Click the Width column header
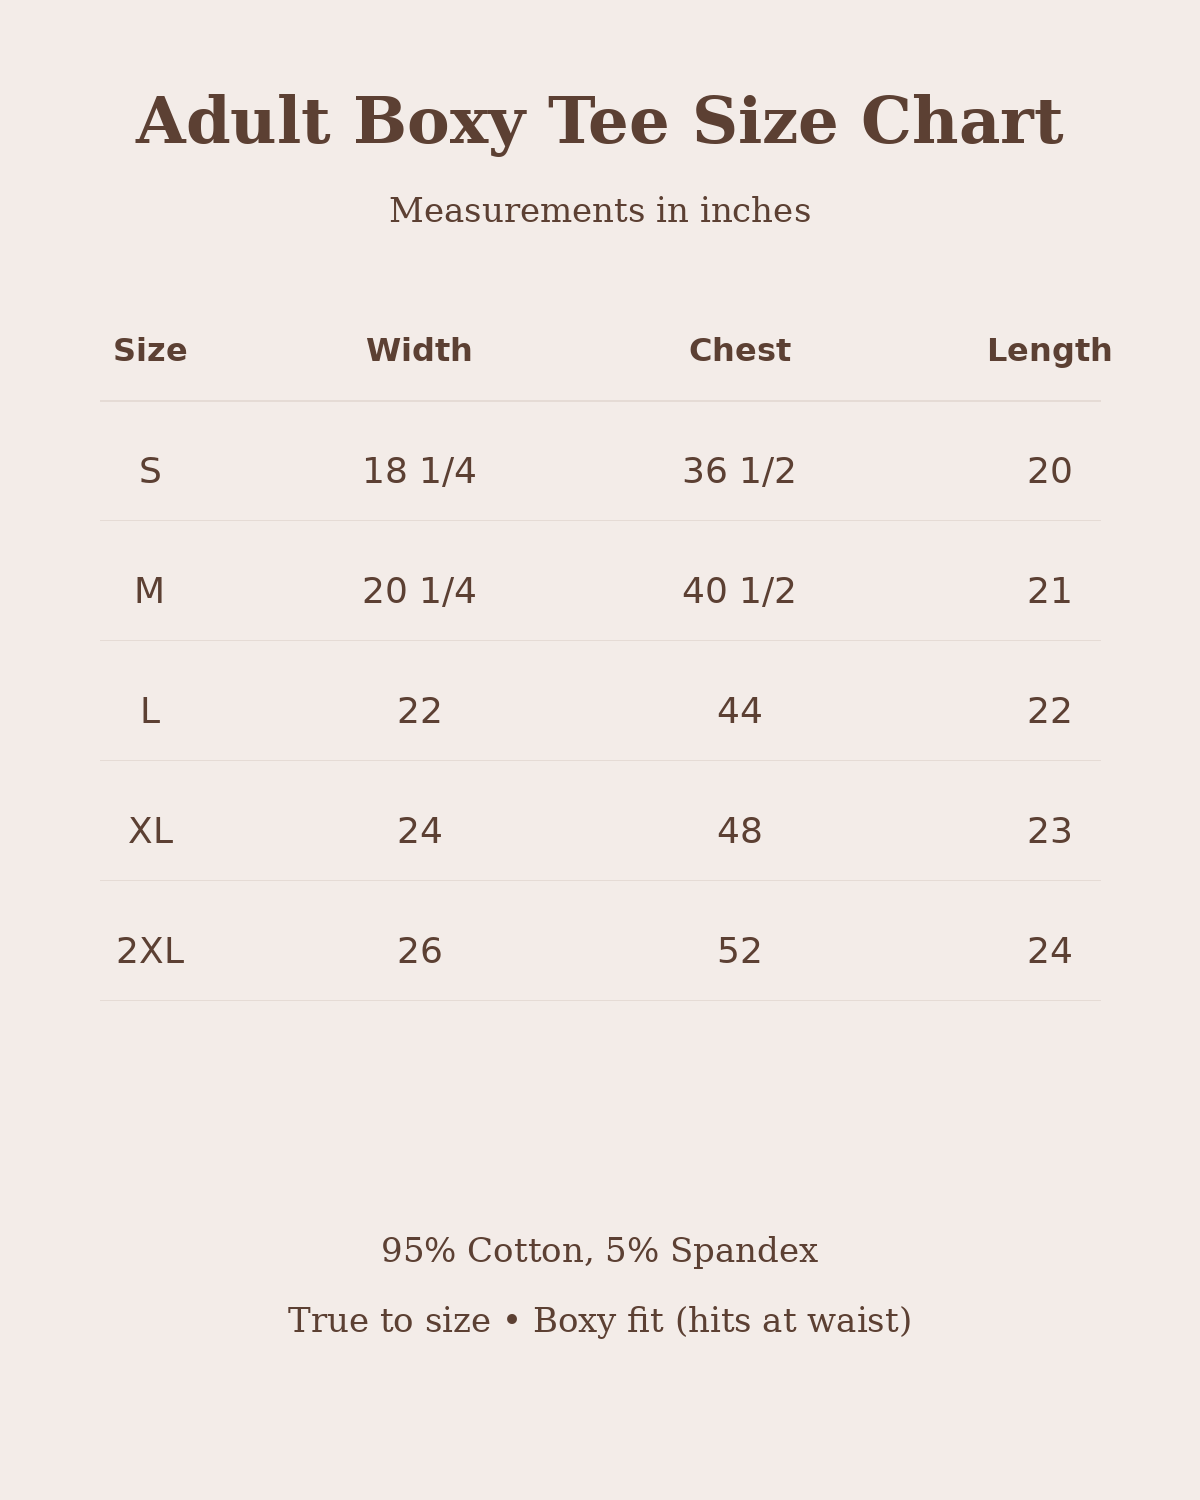The width and height of the screenshot is (1200, 1500). click(x=419, y=351)
